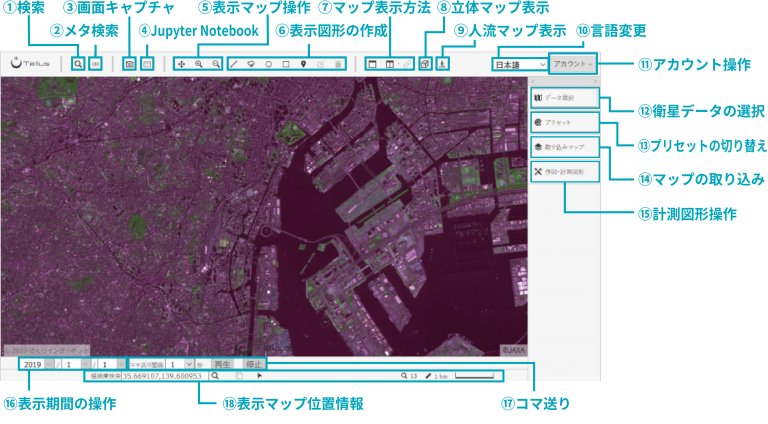Delete shapes with the trash icon
Image resolution: width=768 pixels, height=424 pixels.
[338, 64]
